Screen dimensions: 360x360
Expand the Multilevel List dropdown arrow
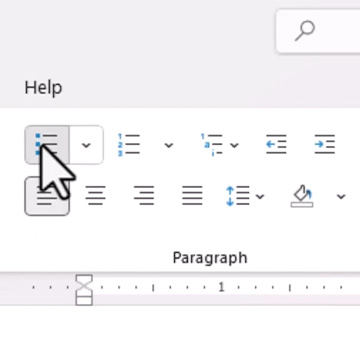click(x=235, y=145)
